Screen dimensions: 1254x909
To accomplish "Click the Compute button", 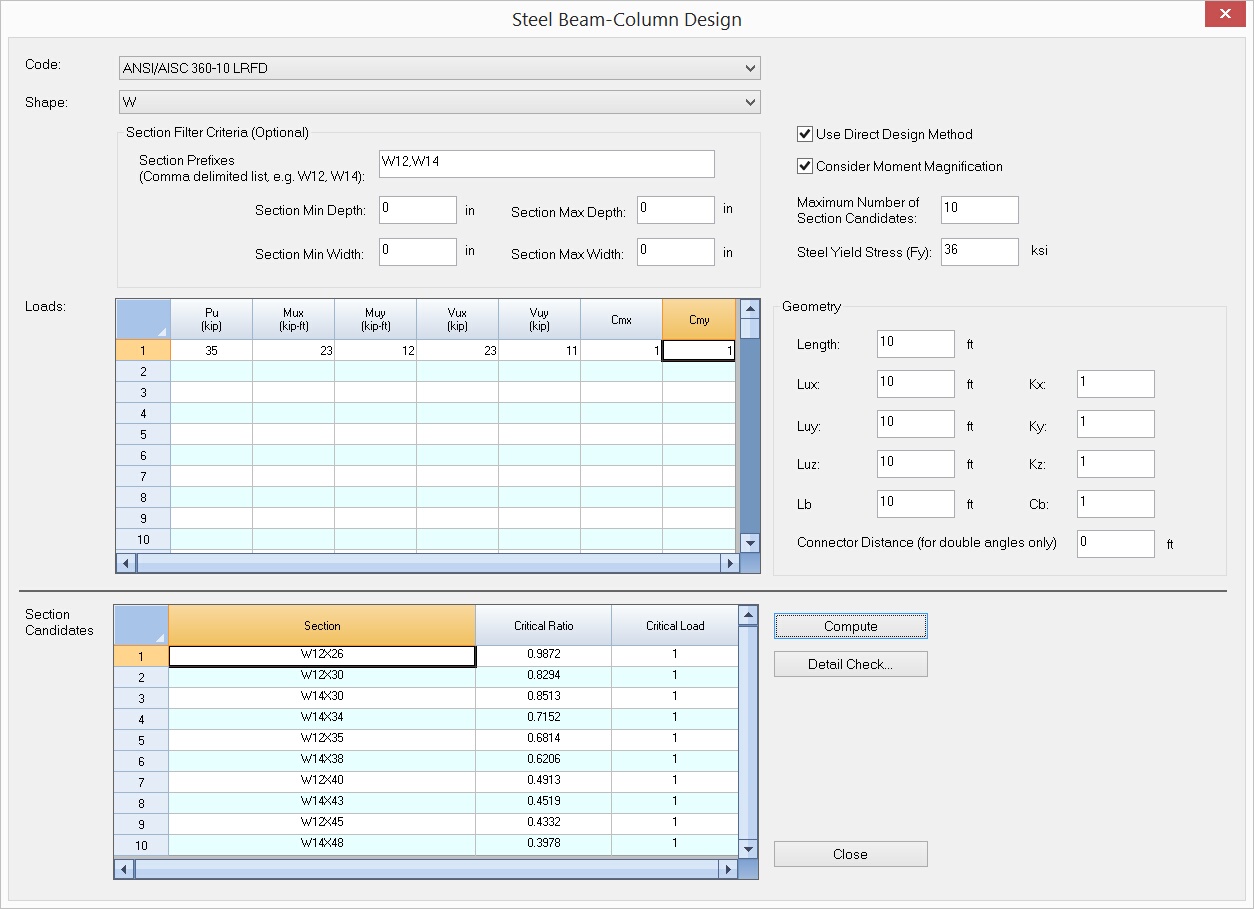I will [851, 626].
